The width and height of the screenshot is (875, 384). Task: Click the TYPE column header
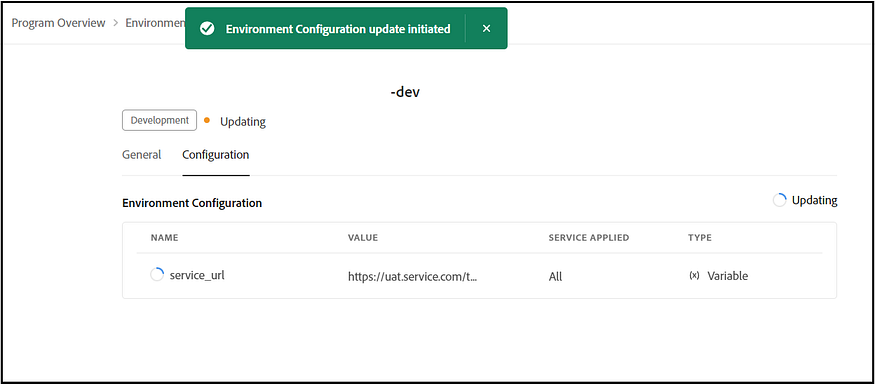[700, 238]
